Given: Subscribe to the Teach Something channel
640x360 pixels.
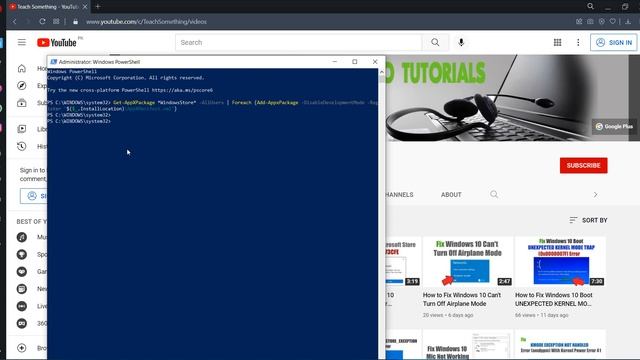Looking at the screenshot, I should pyautogui.click(x=583, y=165).
